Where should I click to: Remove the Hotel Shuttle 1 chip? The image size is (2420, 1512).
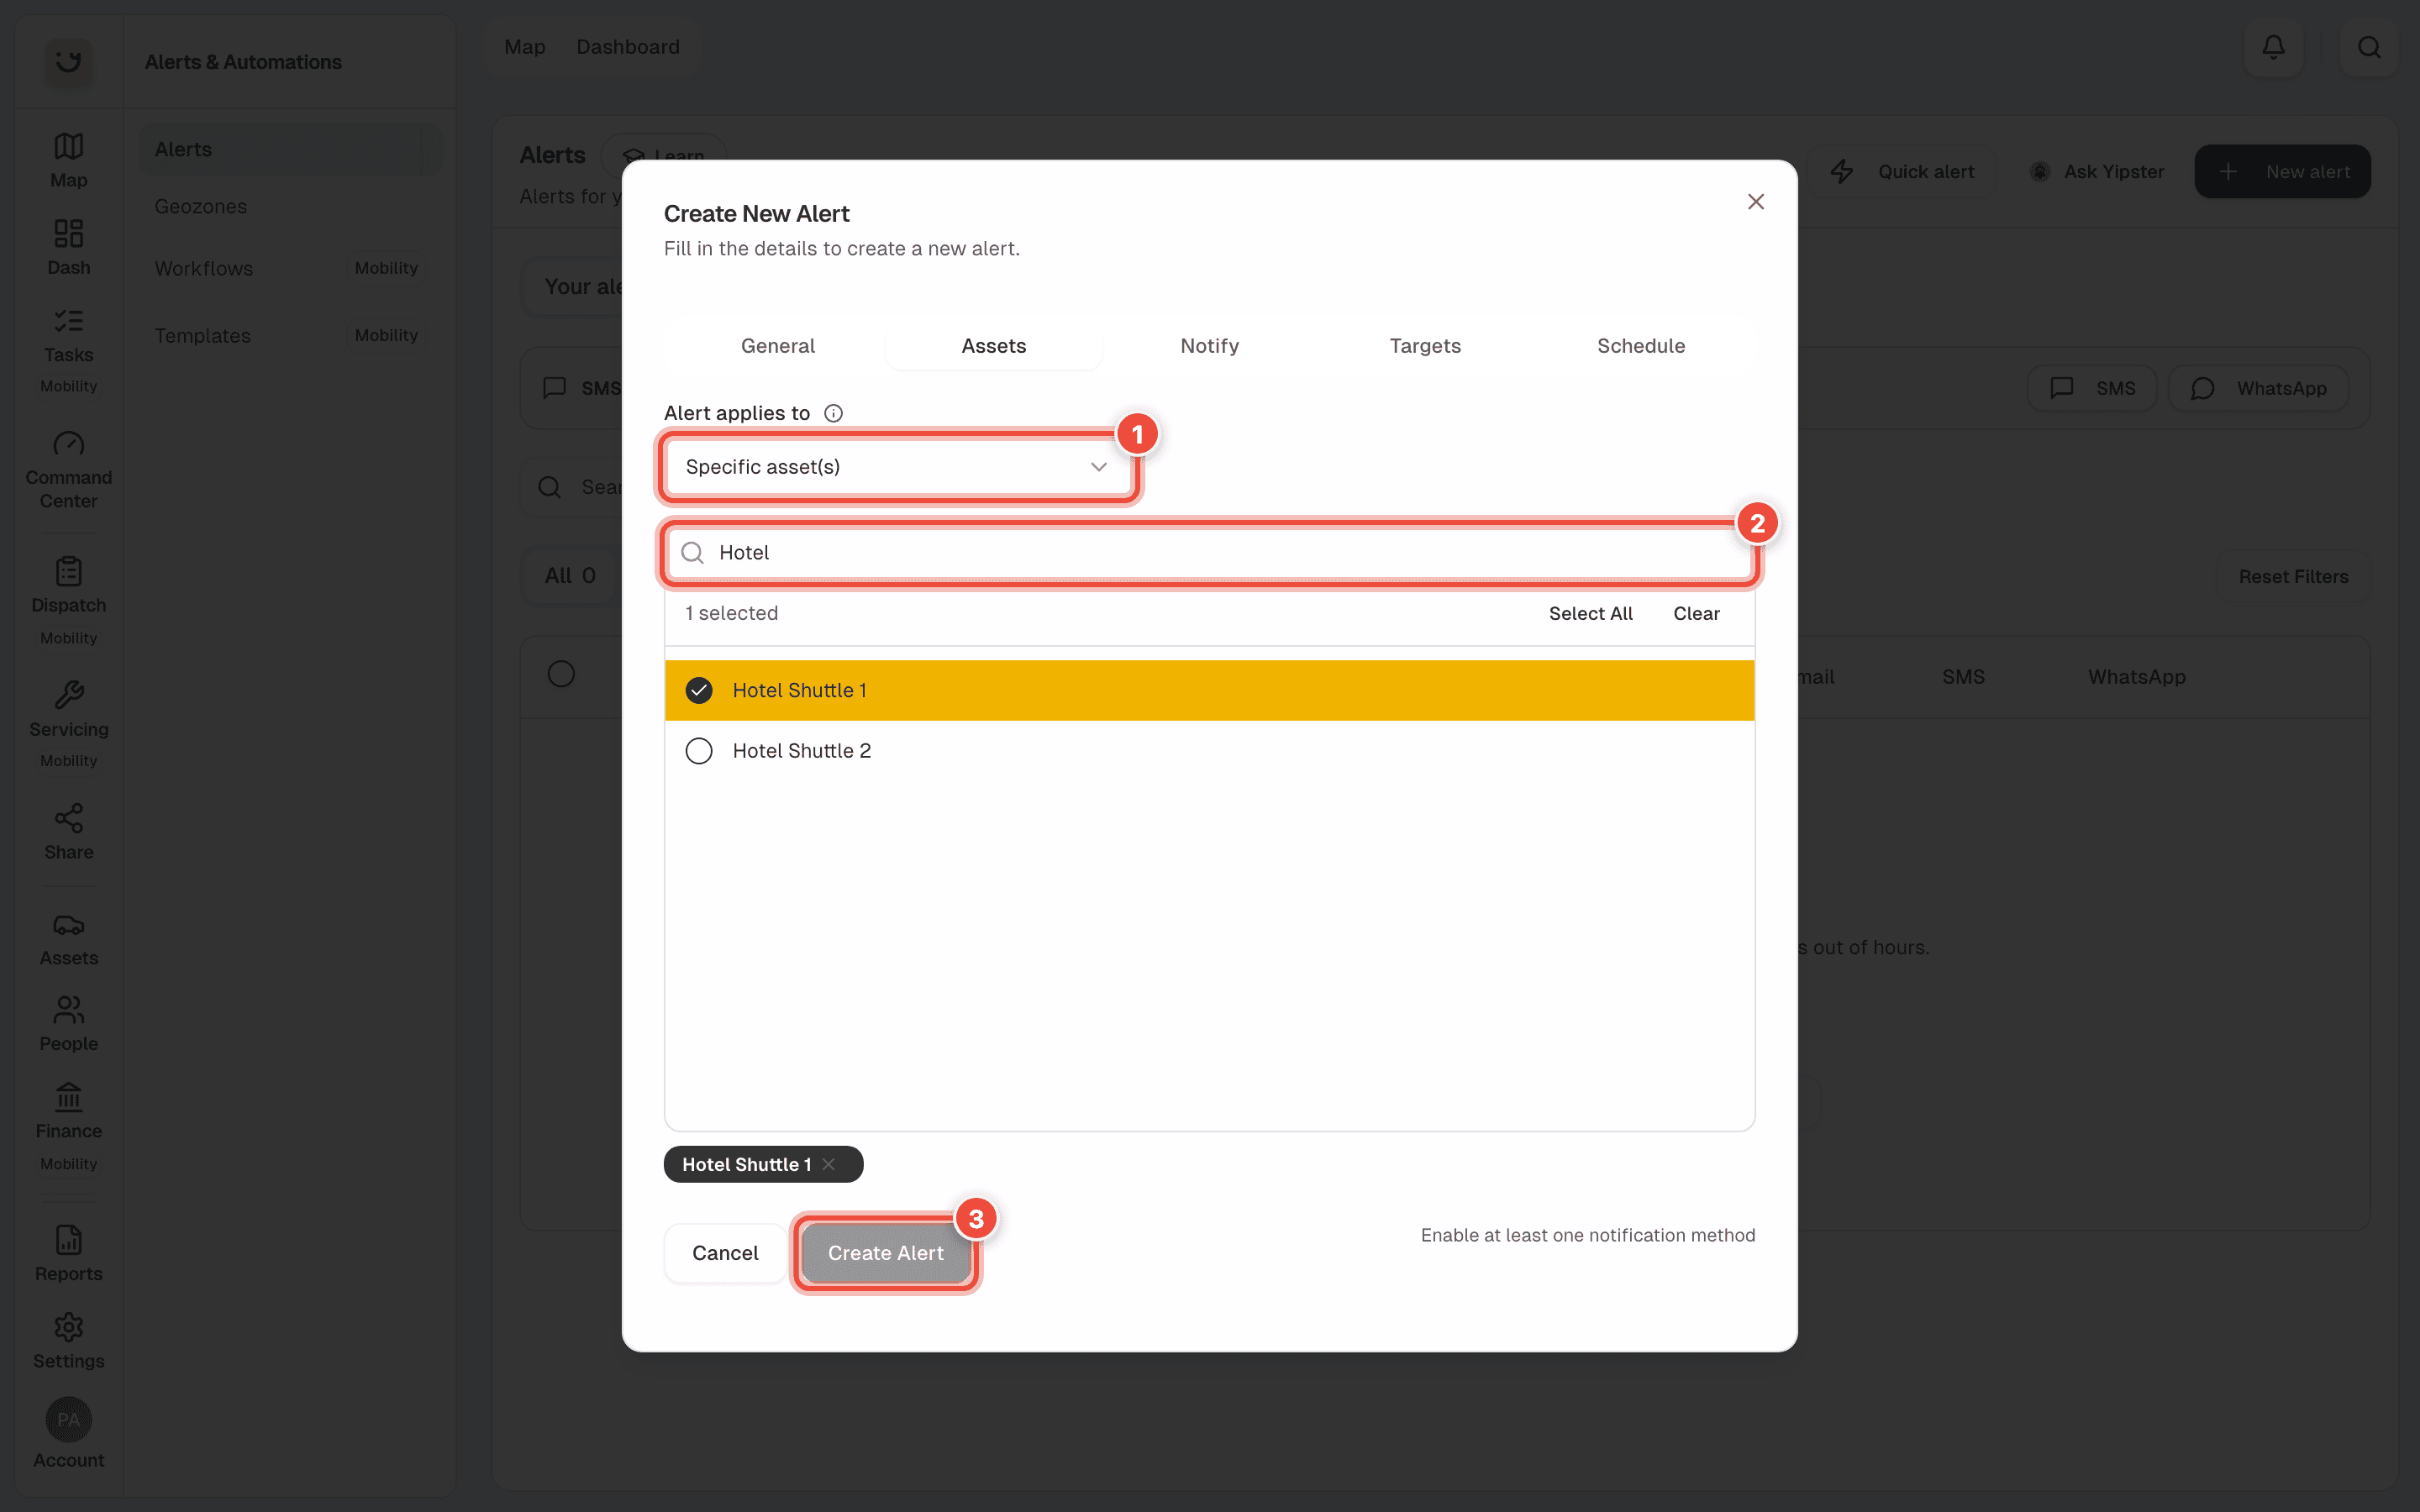828,1164
